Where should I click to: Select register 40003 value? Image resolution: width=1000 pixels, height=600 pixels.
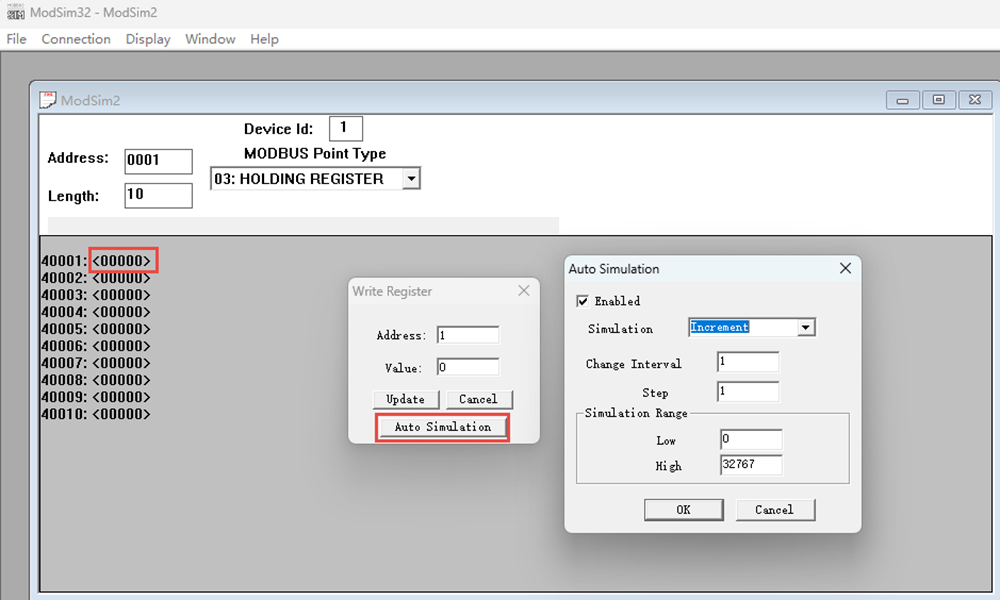121,295
